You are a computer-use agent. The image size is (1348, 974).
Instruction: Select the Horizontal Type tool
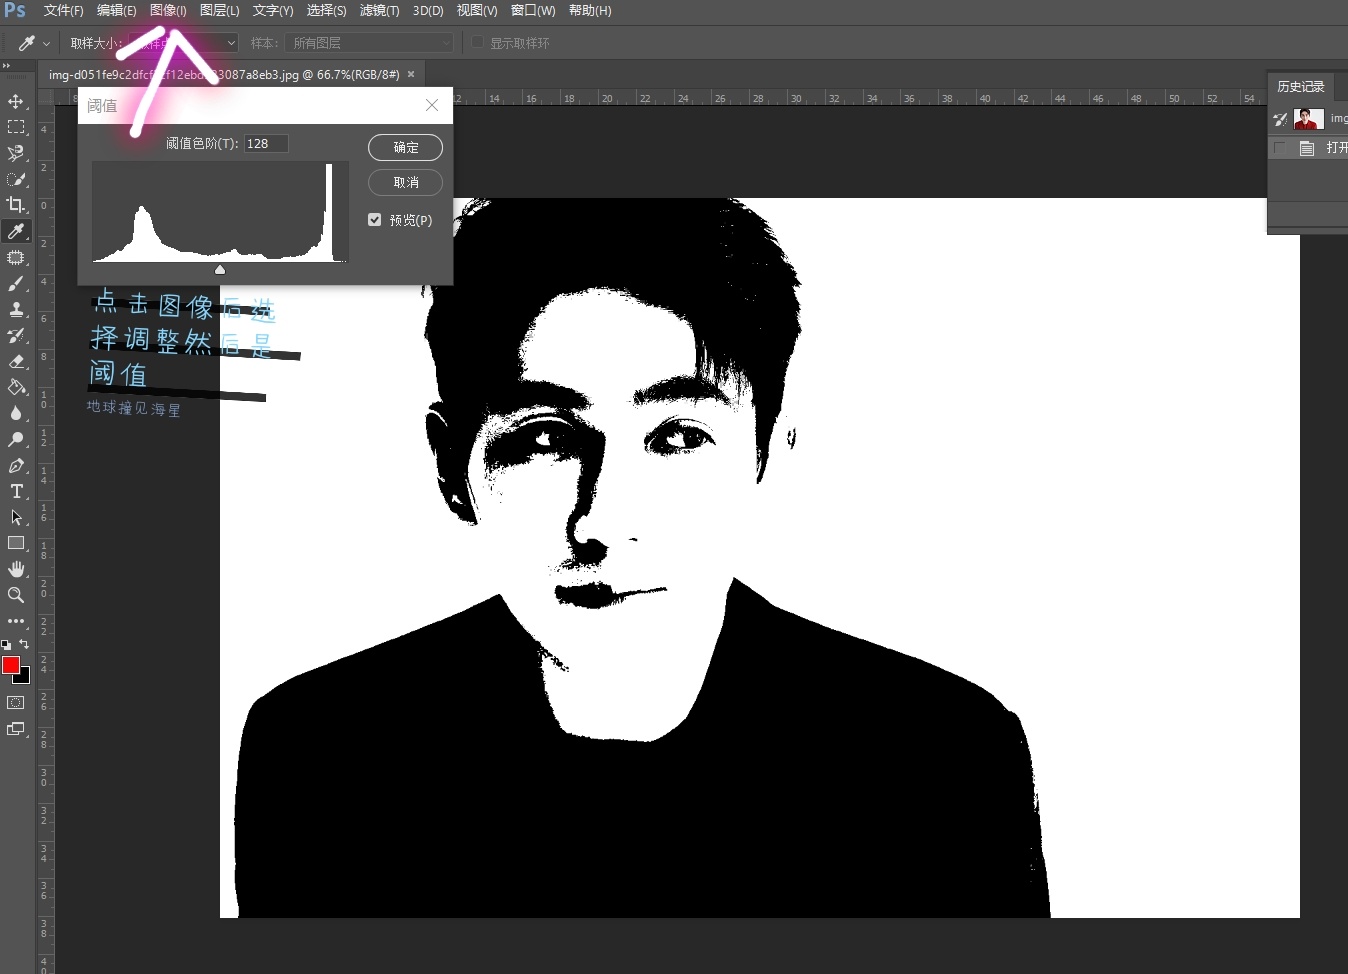16,491
